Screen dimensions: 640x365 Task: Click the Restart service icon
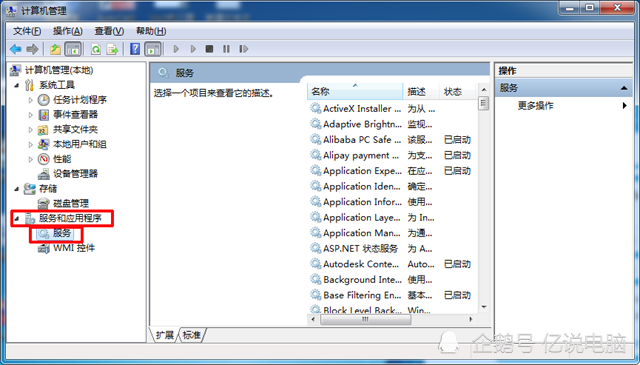244,49
